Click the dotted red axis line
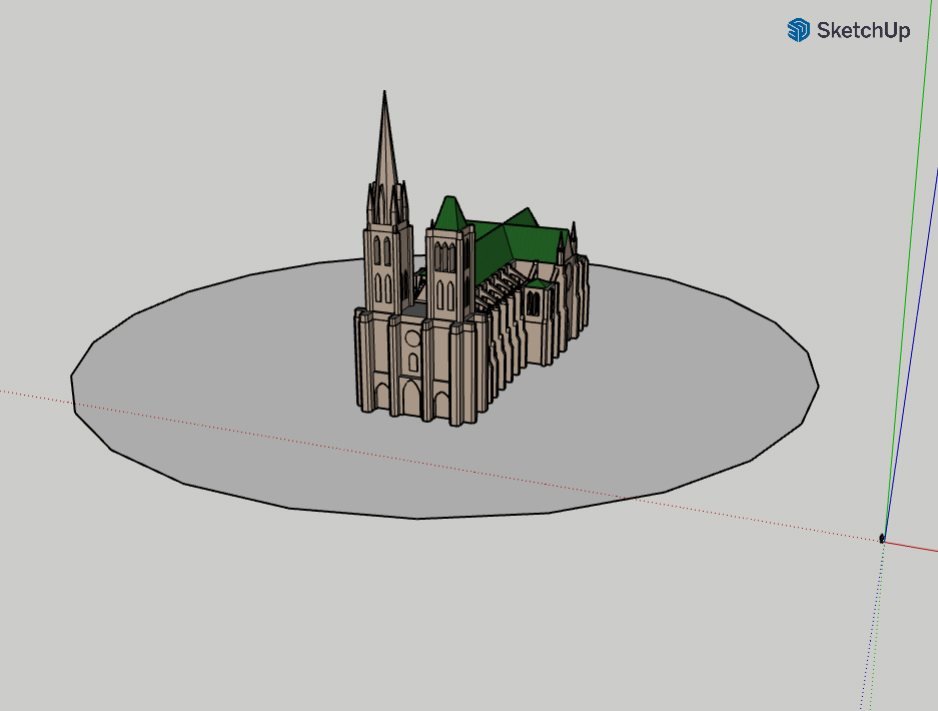This screenshot has width=938, height=711. [300, 441]
